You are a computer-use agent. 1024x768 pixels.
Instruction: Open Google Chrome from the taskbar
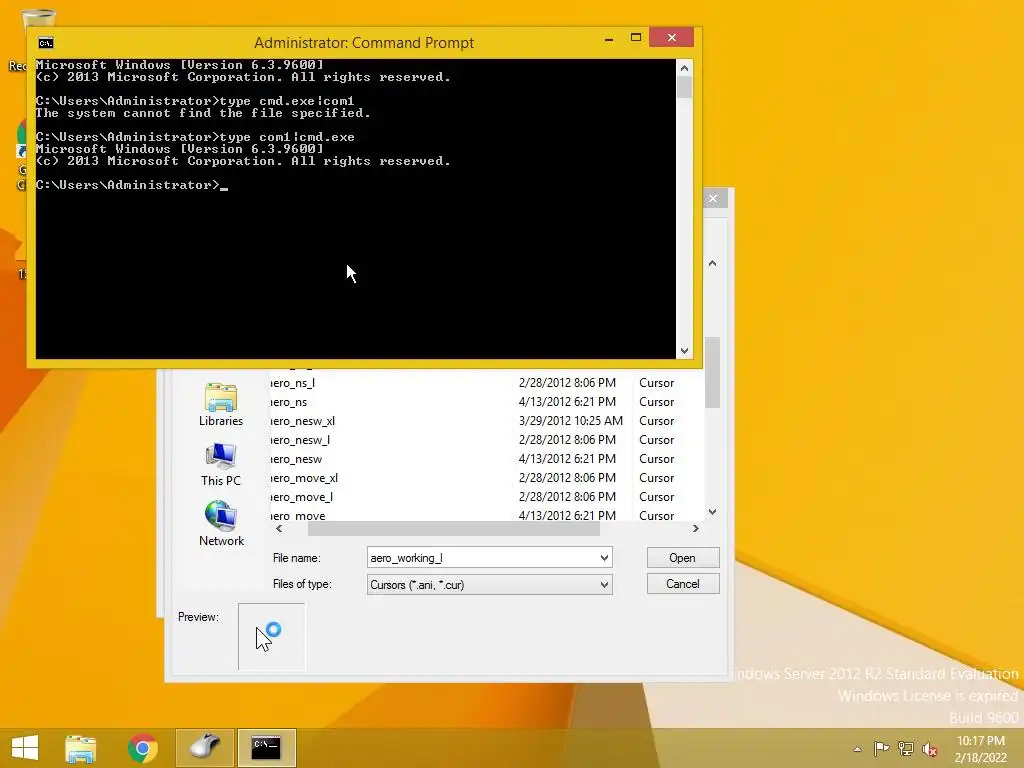coord(142,748)
